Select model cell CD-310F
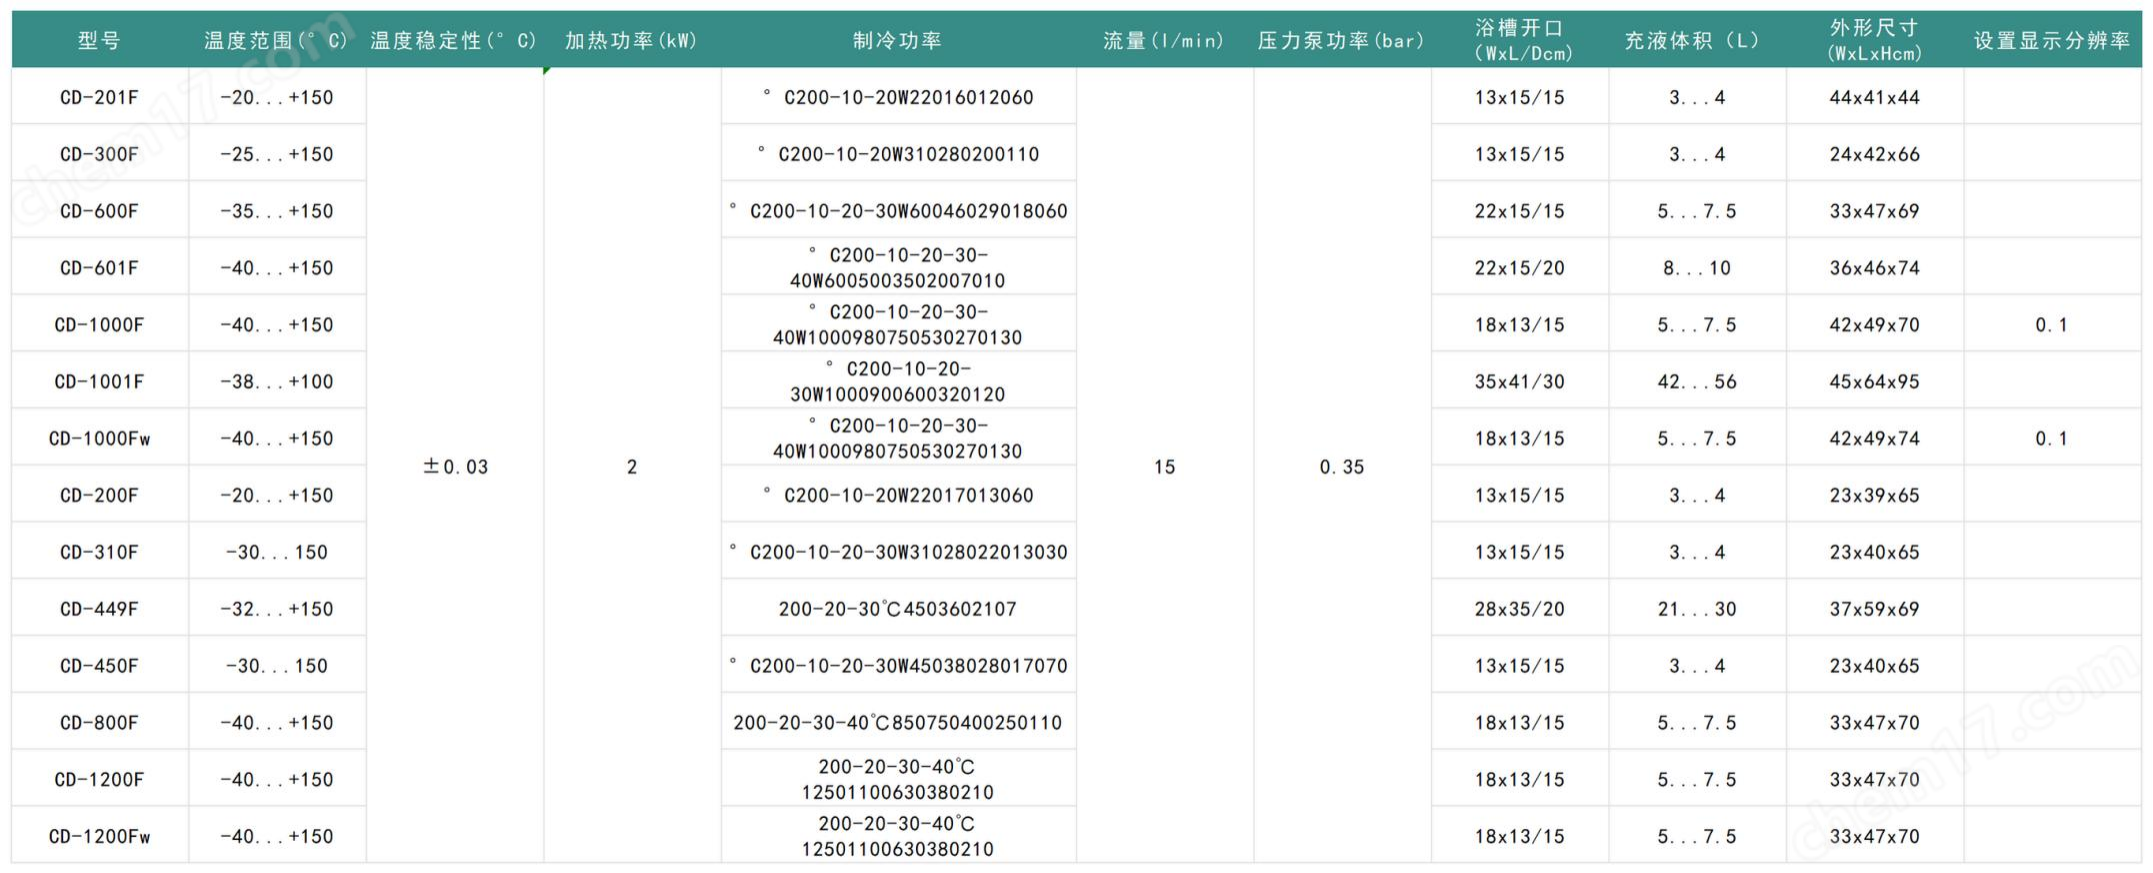This screenshot has height=873, width=2153. [99, 552]
